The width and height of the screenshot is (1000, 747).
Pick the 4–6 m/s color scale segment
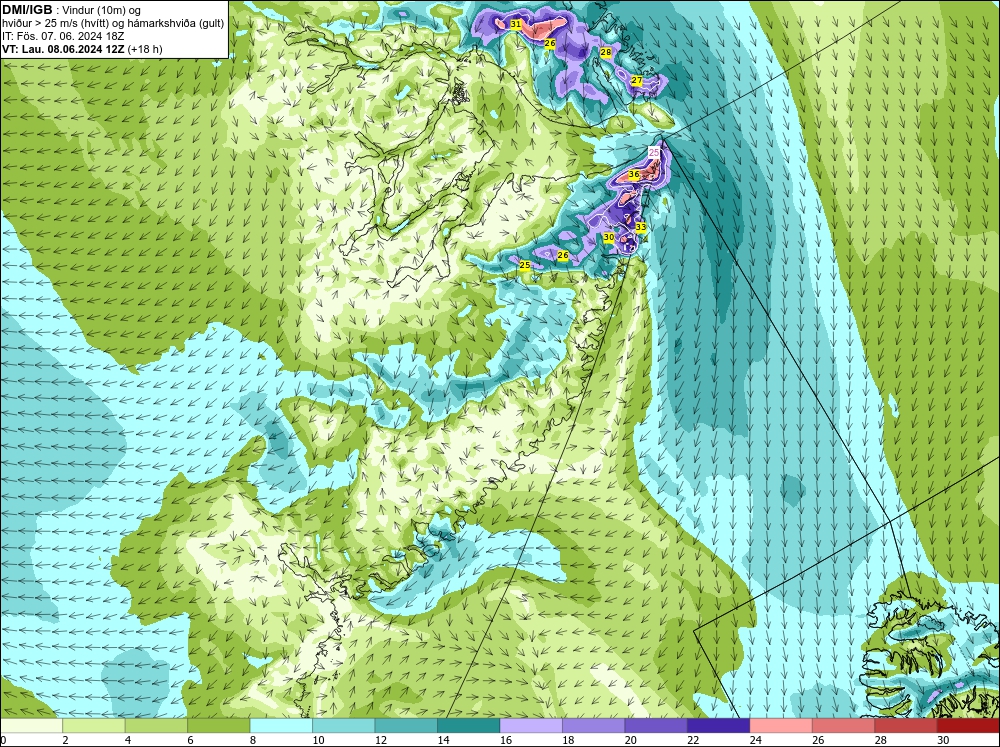tap(156, 726)
